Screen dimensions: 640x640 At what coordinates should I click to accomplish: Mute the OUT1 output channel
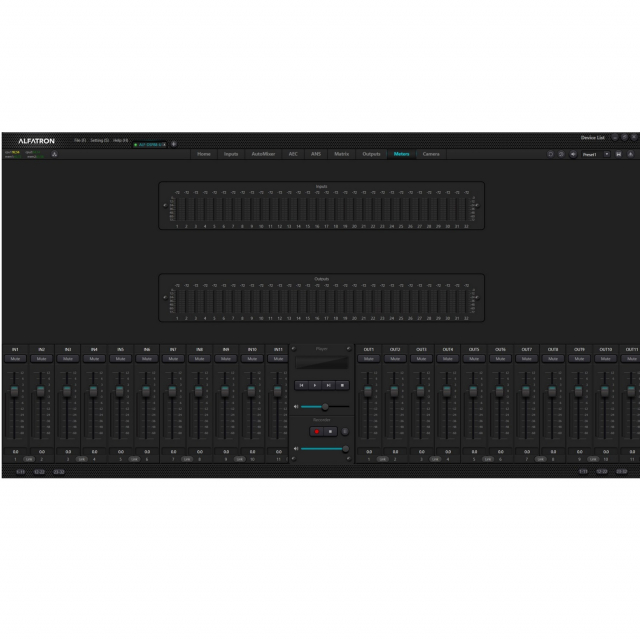coord(368,358)
